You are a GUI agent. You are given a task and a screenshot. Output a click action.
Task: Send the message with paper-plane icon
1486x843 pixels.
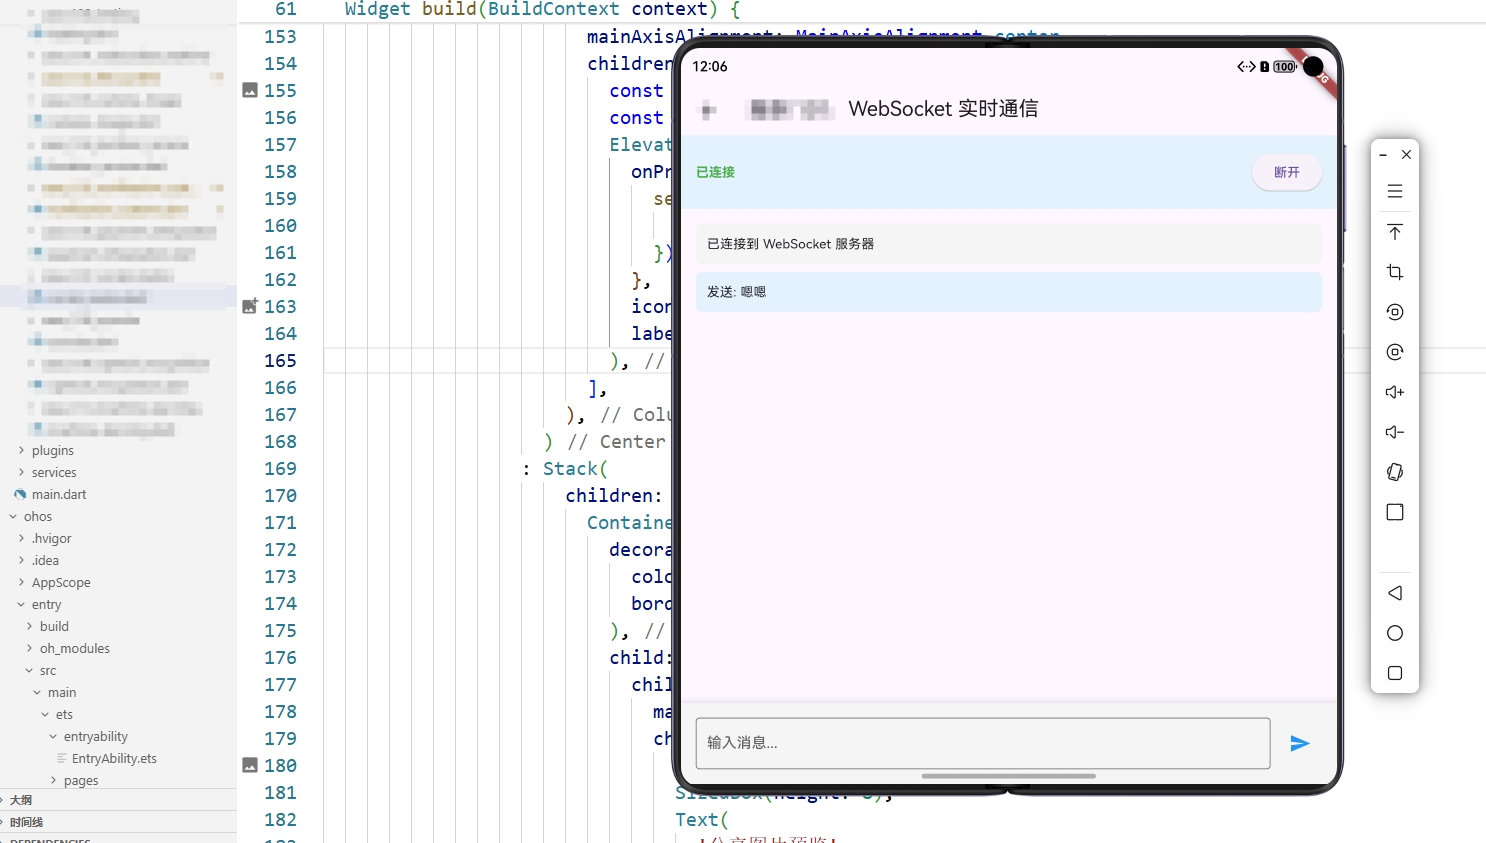1299,743
